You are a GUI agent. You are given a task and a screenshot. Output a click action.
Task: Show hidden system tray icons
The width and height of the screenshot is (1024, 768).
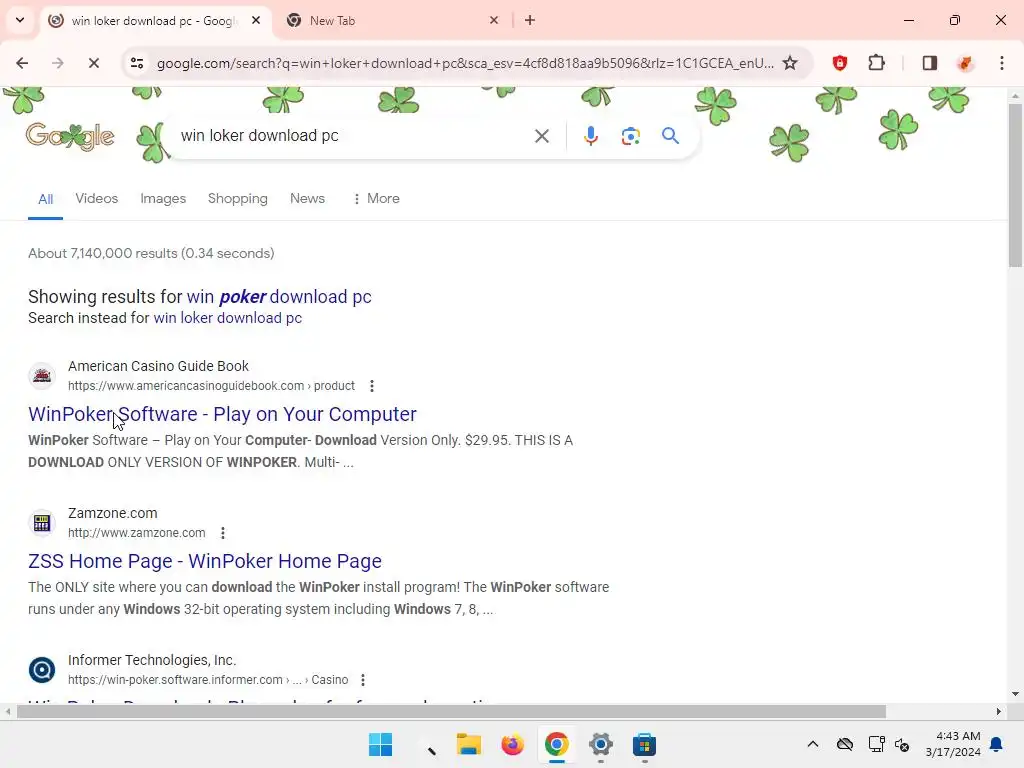click(812, 744)
